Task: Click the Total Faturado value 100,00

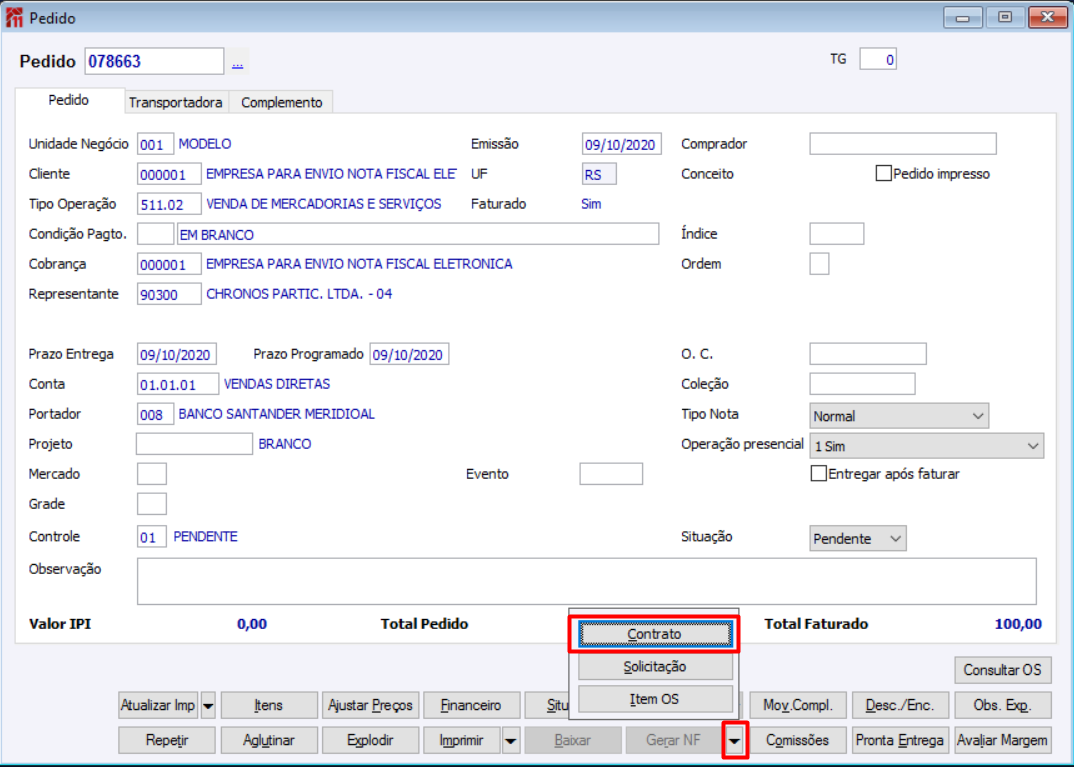Action: coord(1018,624)
